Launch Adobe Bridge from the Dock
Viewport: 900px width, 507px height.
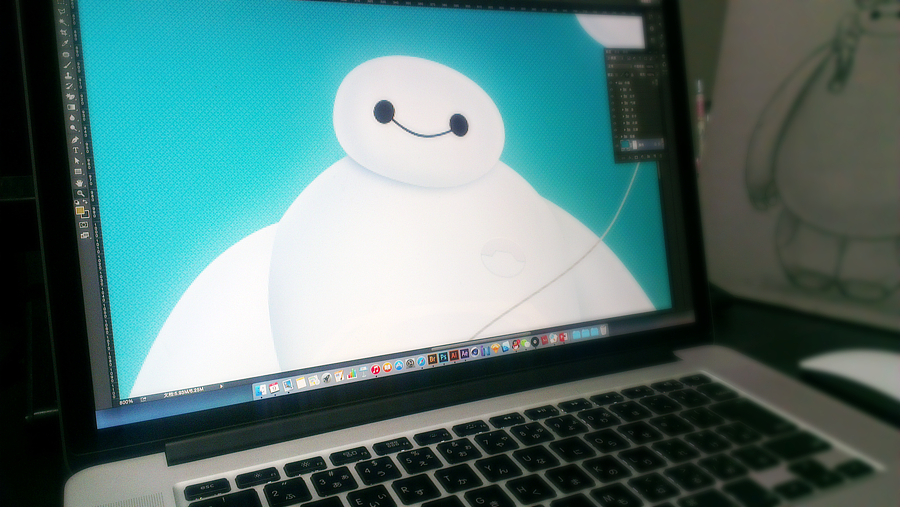coord(432,359)
